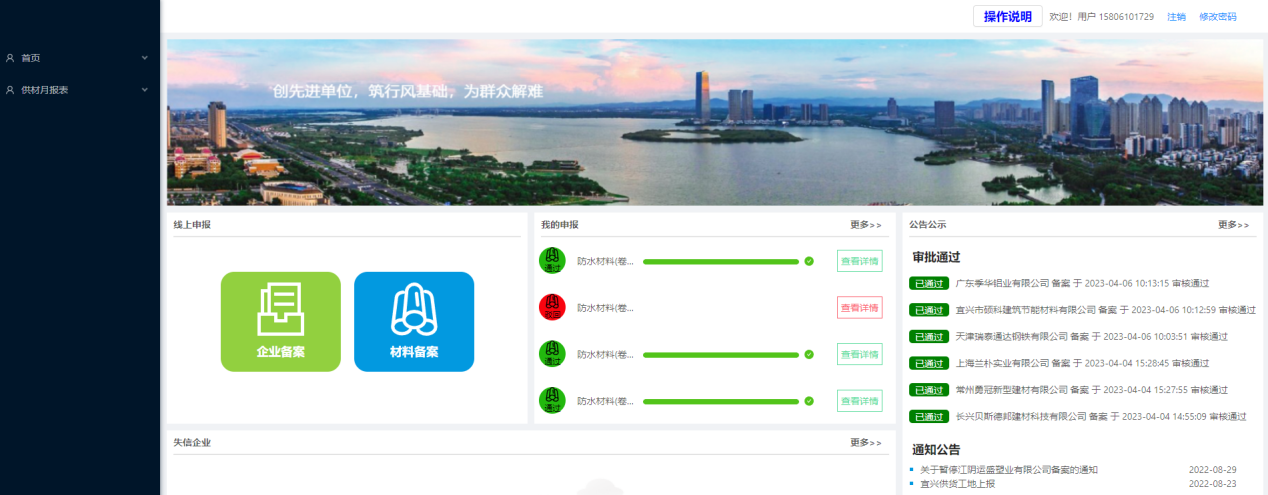
Task: Click the first green 通过 status icon
Action: tap(552, 261)
